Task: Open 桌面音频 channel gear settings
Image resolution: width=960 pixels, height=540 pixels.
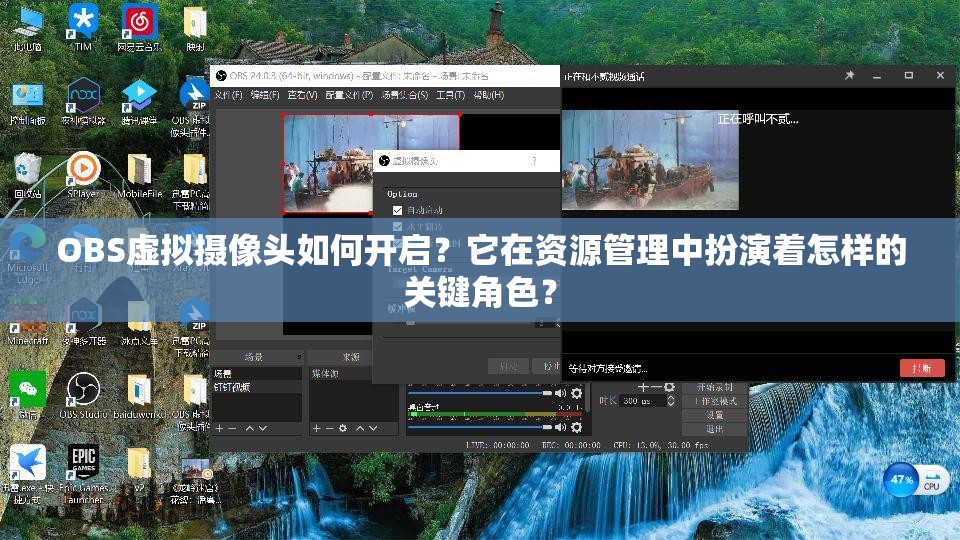Action: tap(576, 427)
